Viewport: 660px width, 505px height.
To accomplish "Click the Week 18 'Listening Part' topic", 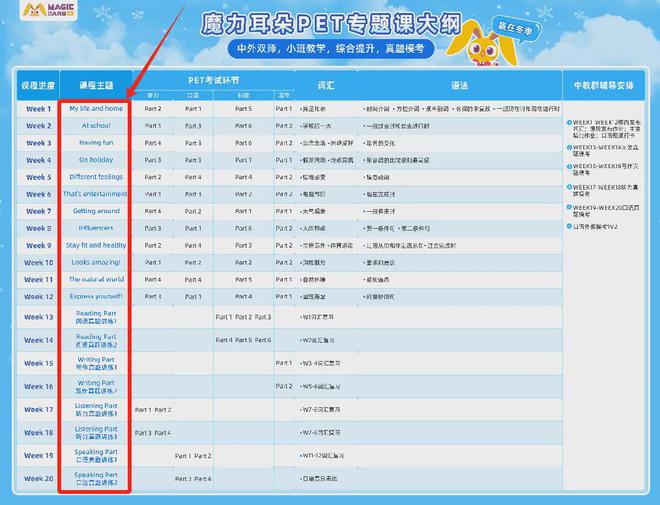I will [96, 433].
